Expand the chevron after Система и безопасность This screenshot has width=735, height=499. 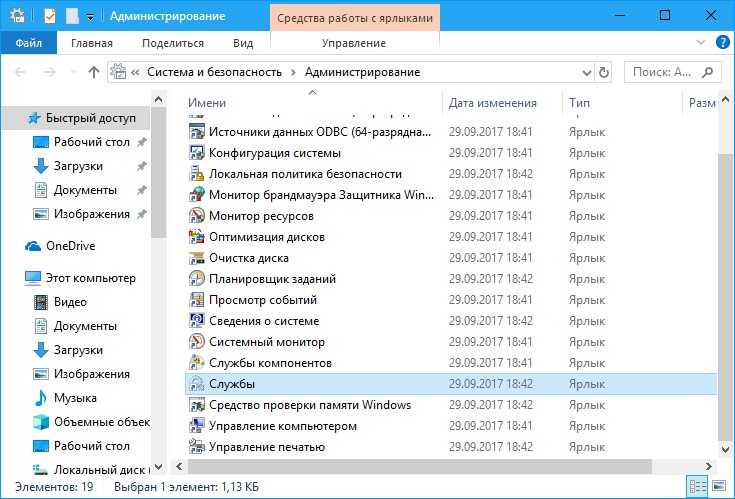pos(293,72)
